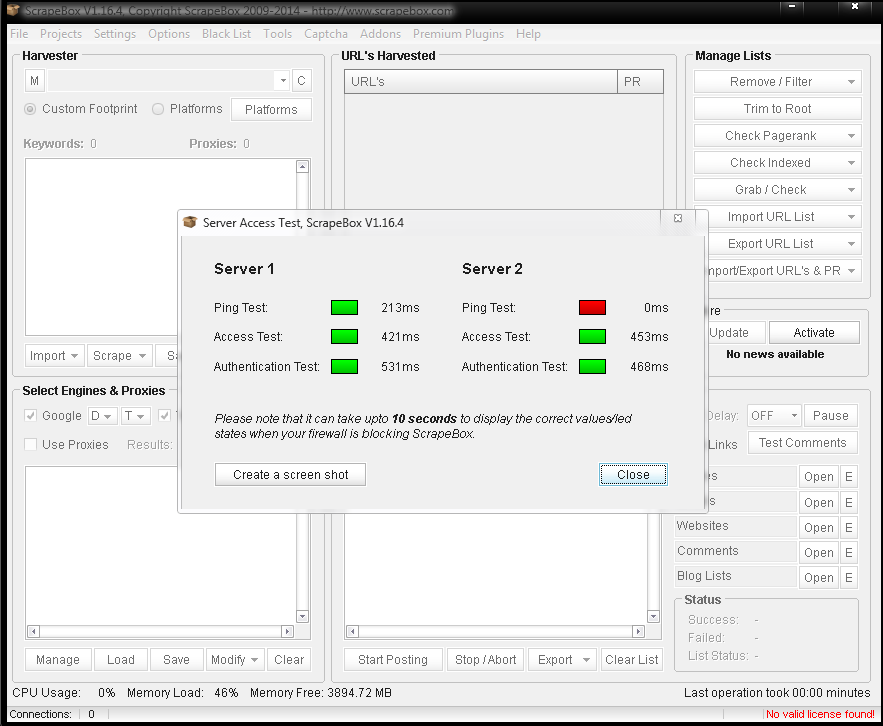
Task: Open the Comments list file
Action: tap(818, 553)
